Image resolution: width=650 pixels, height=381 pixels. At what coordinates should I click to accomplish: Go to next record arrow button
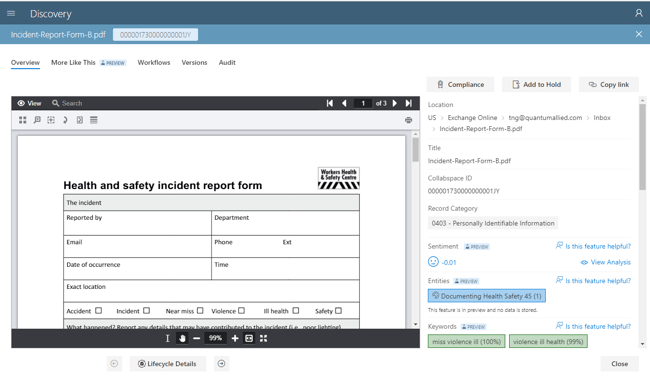[221, 364]
